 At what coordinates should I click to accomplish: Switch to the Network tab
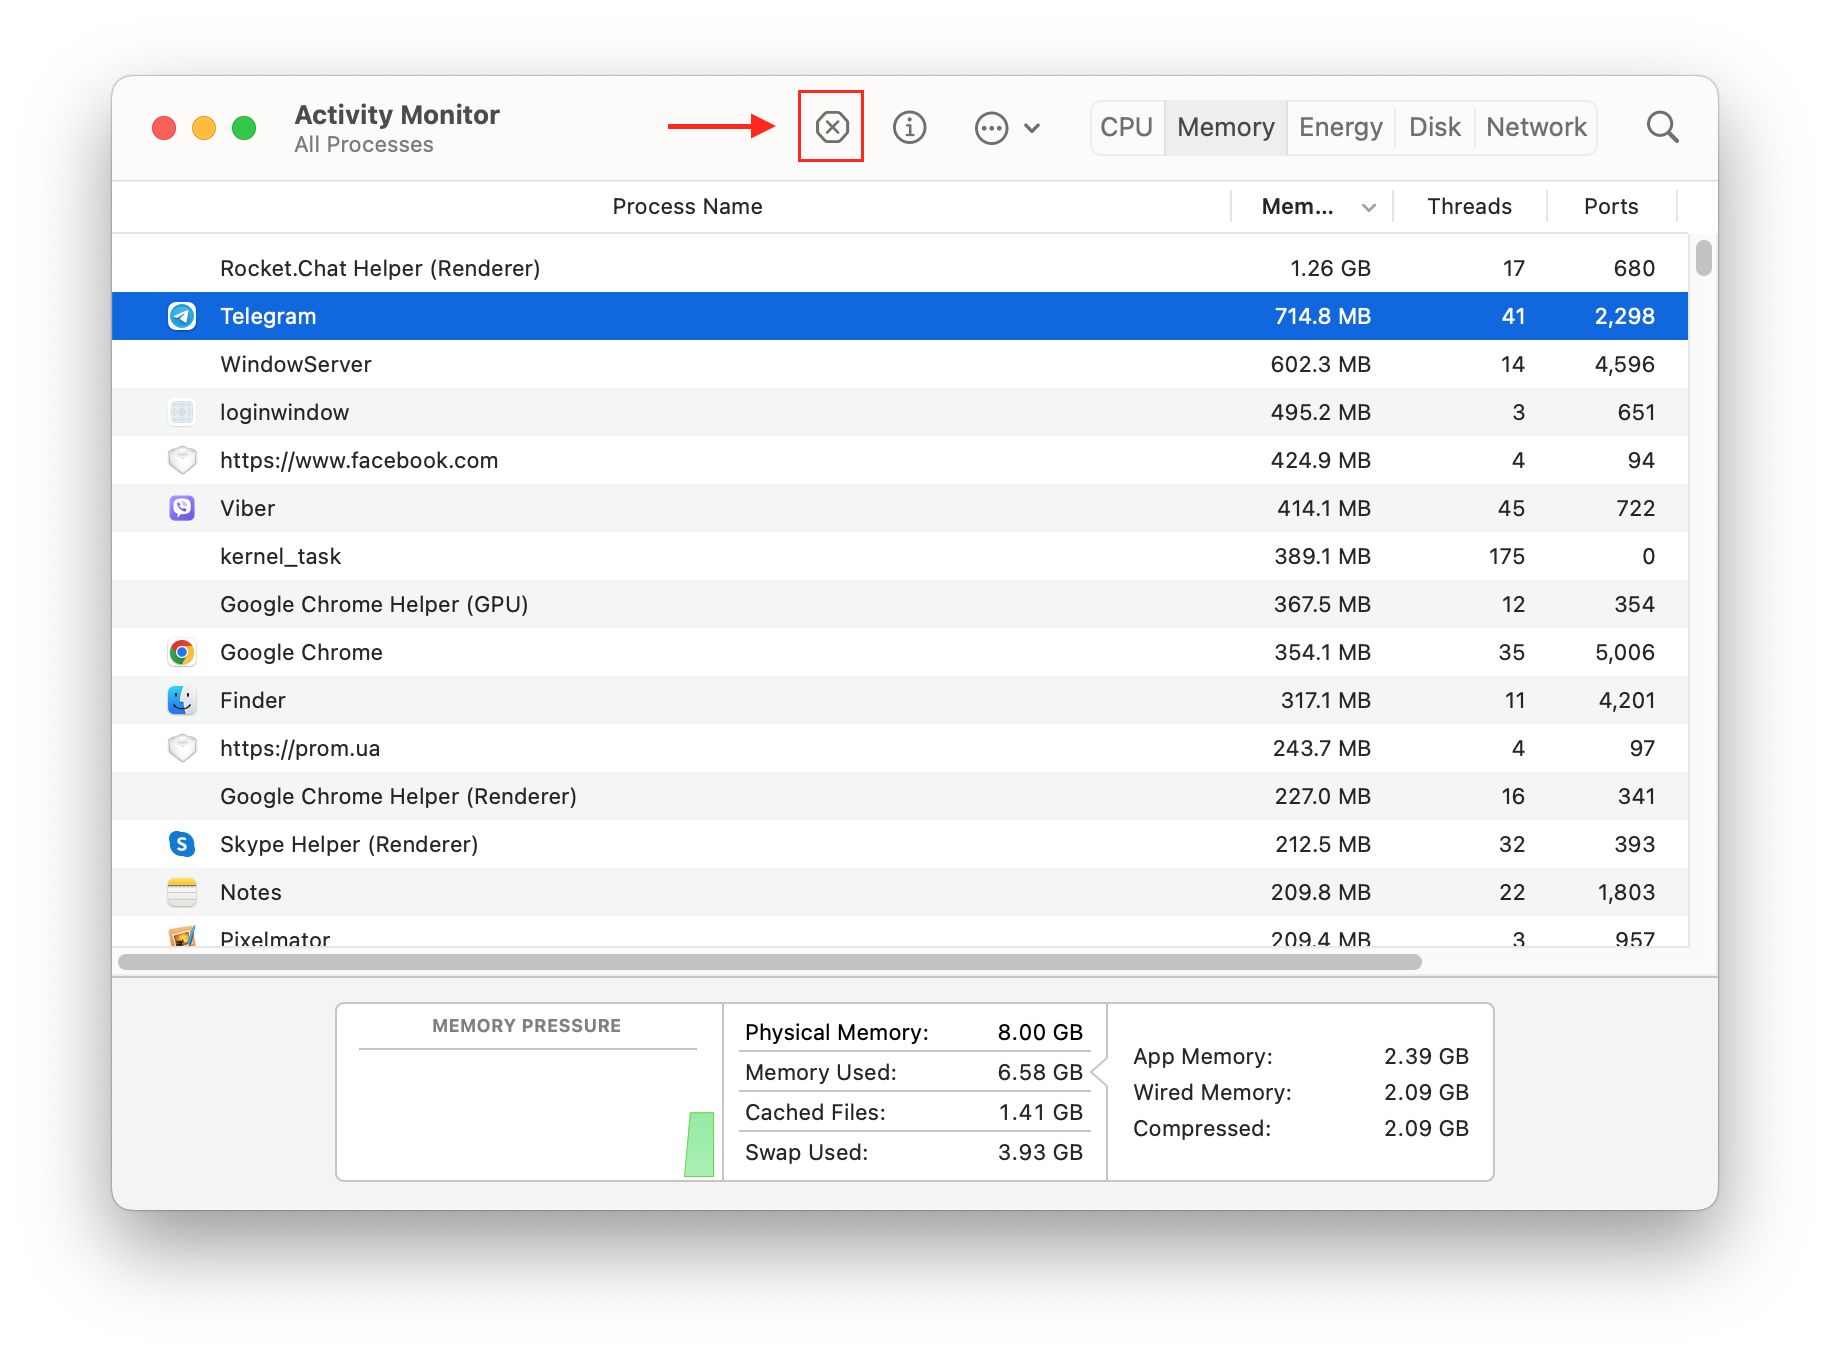1536,127
